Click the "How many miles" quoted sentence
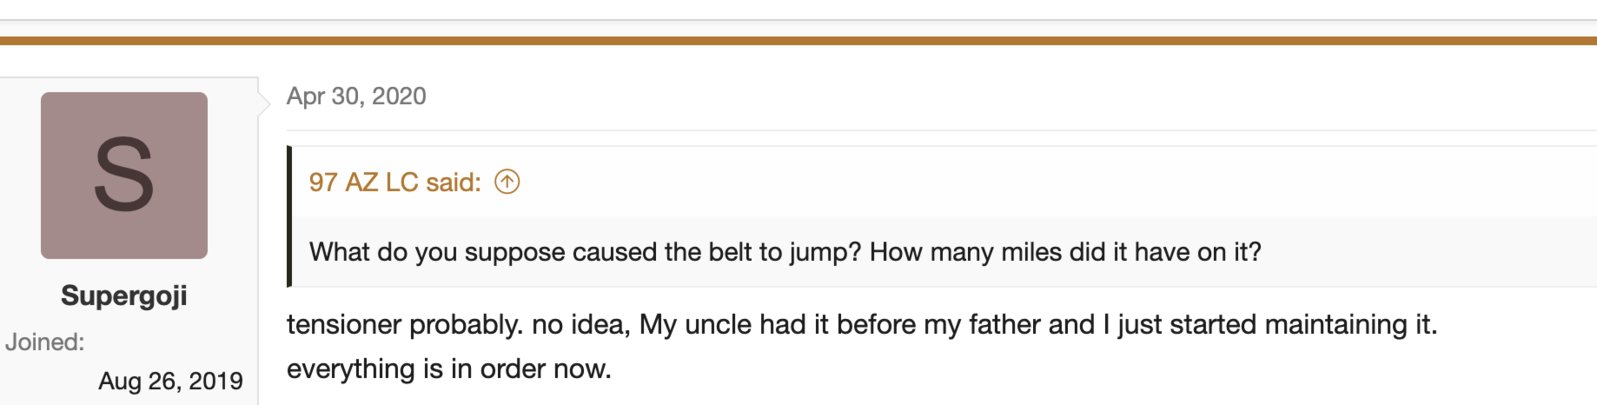Image resolution: width=1597 pixels, height=405 pixels. point(1065,252)
